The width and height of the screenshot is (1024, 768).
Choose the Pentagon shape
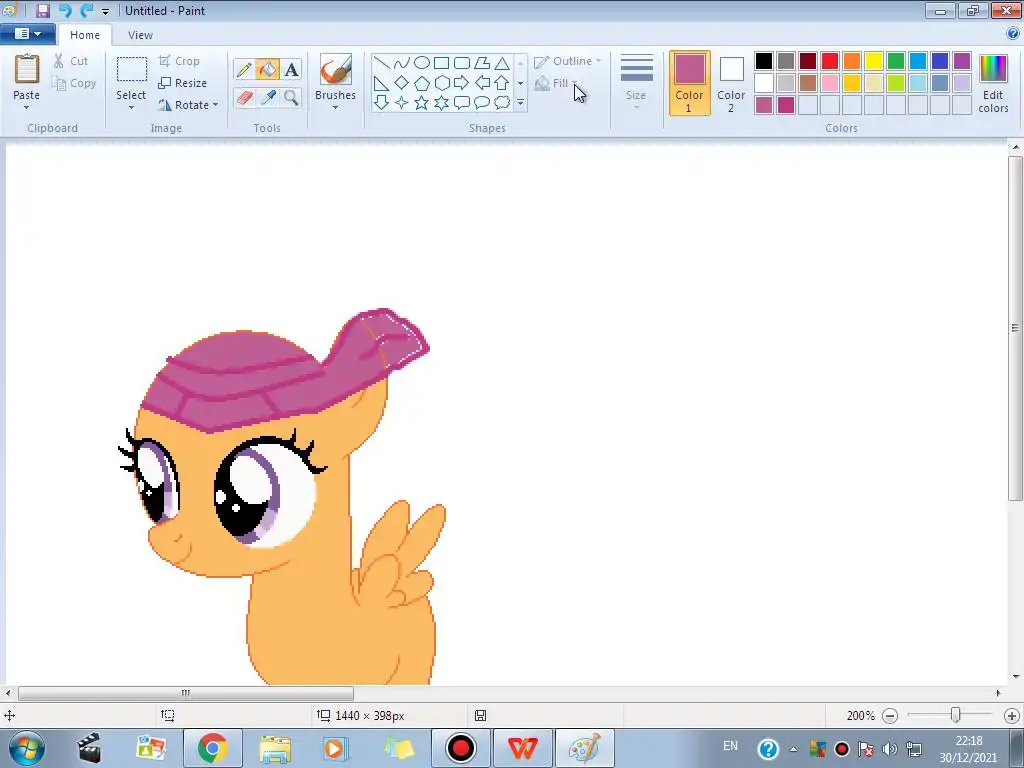click(x=422, y=83)
